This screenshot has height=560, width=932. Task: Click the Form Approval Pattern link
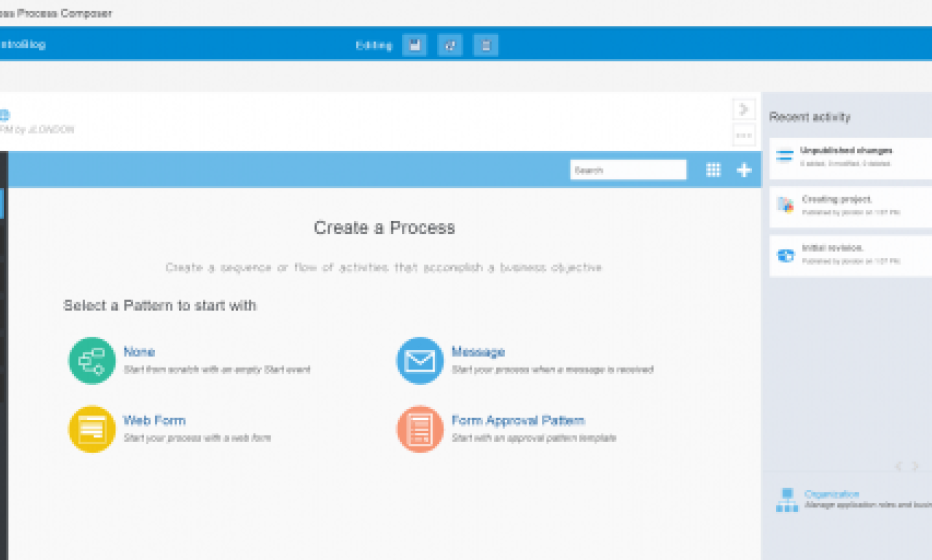click(518, 420)
